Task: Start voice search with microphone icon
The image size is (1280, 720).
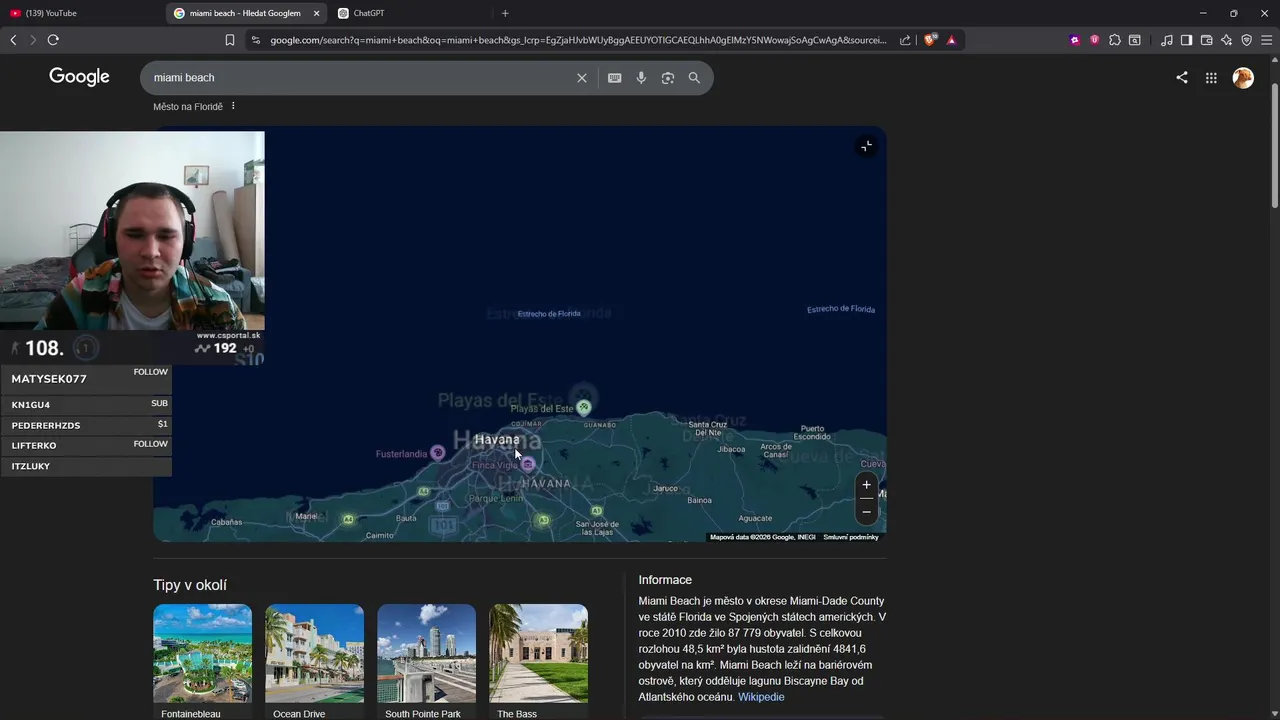Action: coord(641,78)
